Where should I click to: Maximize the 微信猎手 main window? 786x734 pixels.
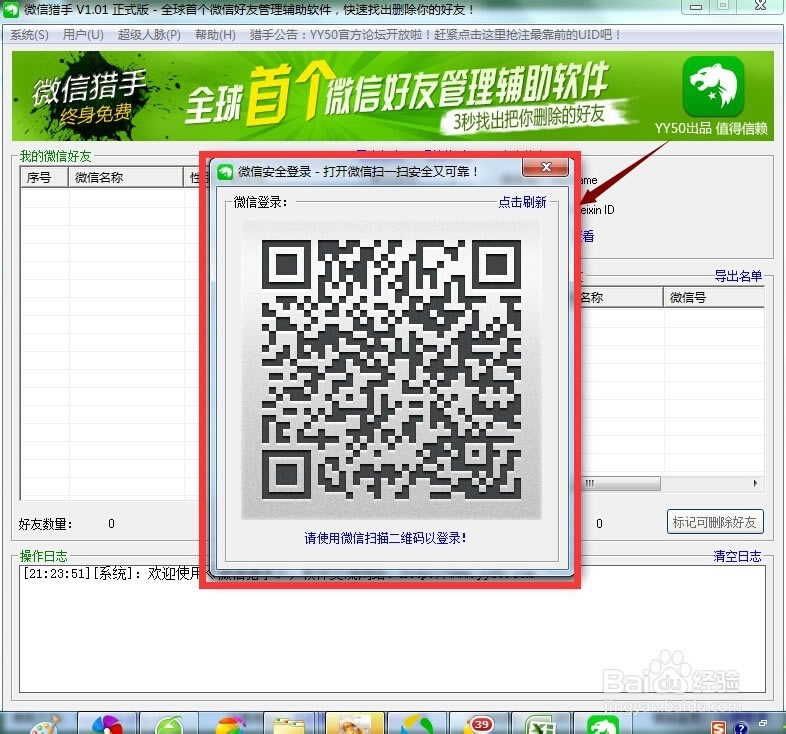tap(722, 6)
